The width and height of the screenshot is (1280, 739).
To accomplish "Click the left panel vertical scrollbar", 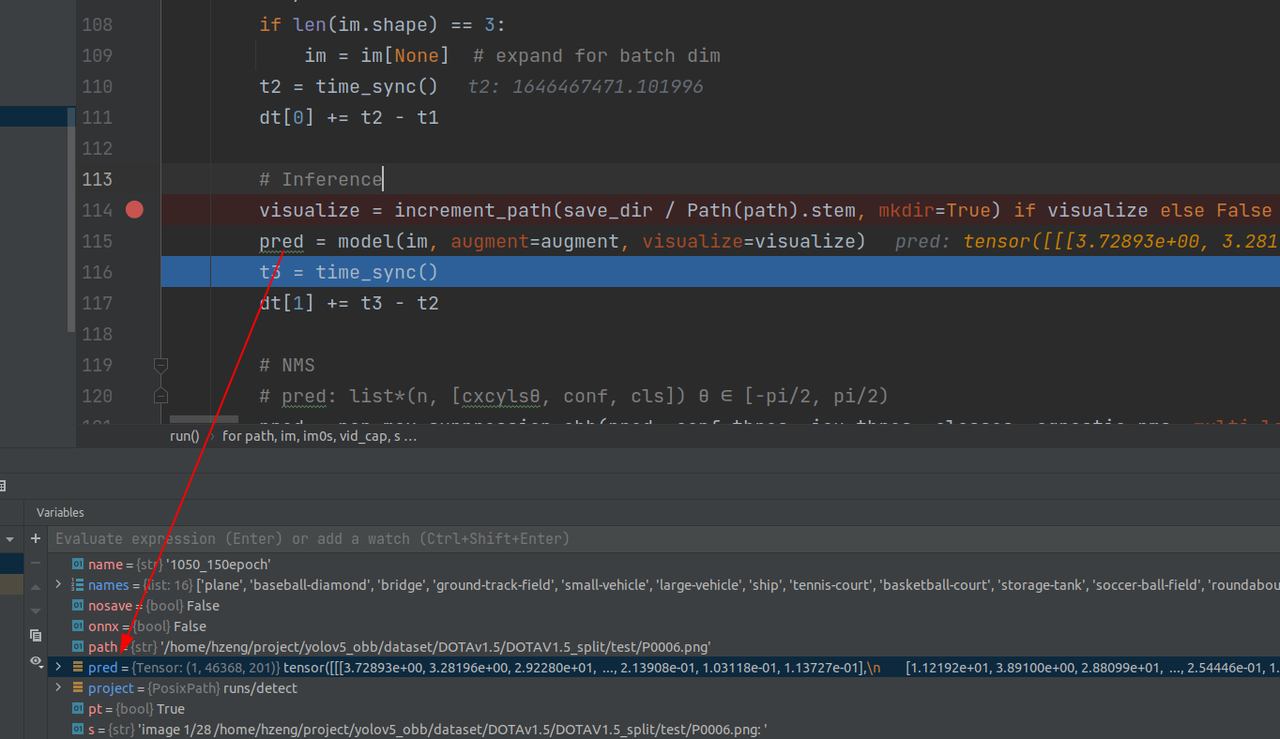I will [71, 220].
